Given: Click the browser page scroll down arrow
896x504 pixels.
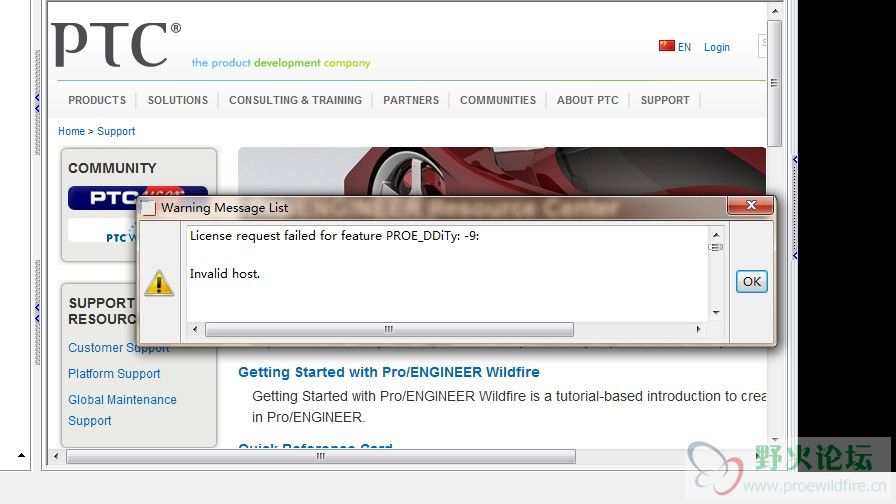Looking at the screenshot, I should [x=774, y=440].
